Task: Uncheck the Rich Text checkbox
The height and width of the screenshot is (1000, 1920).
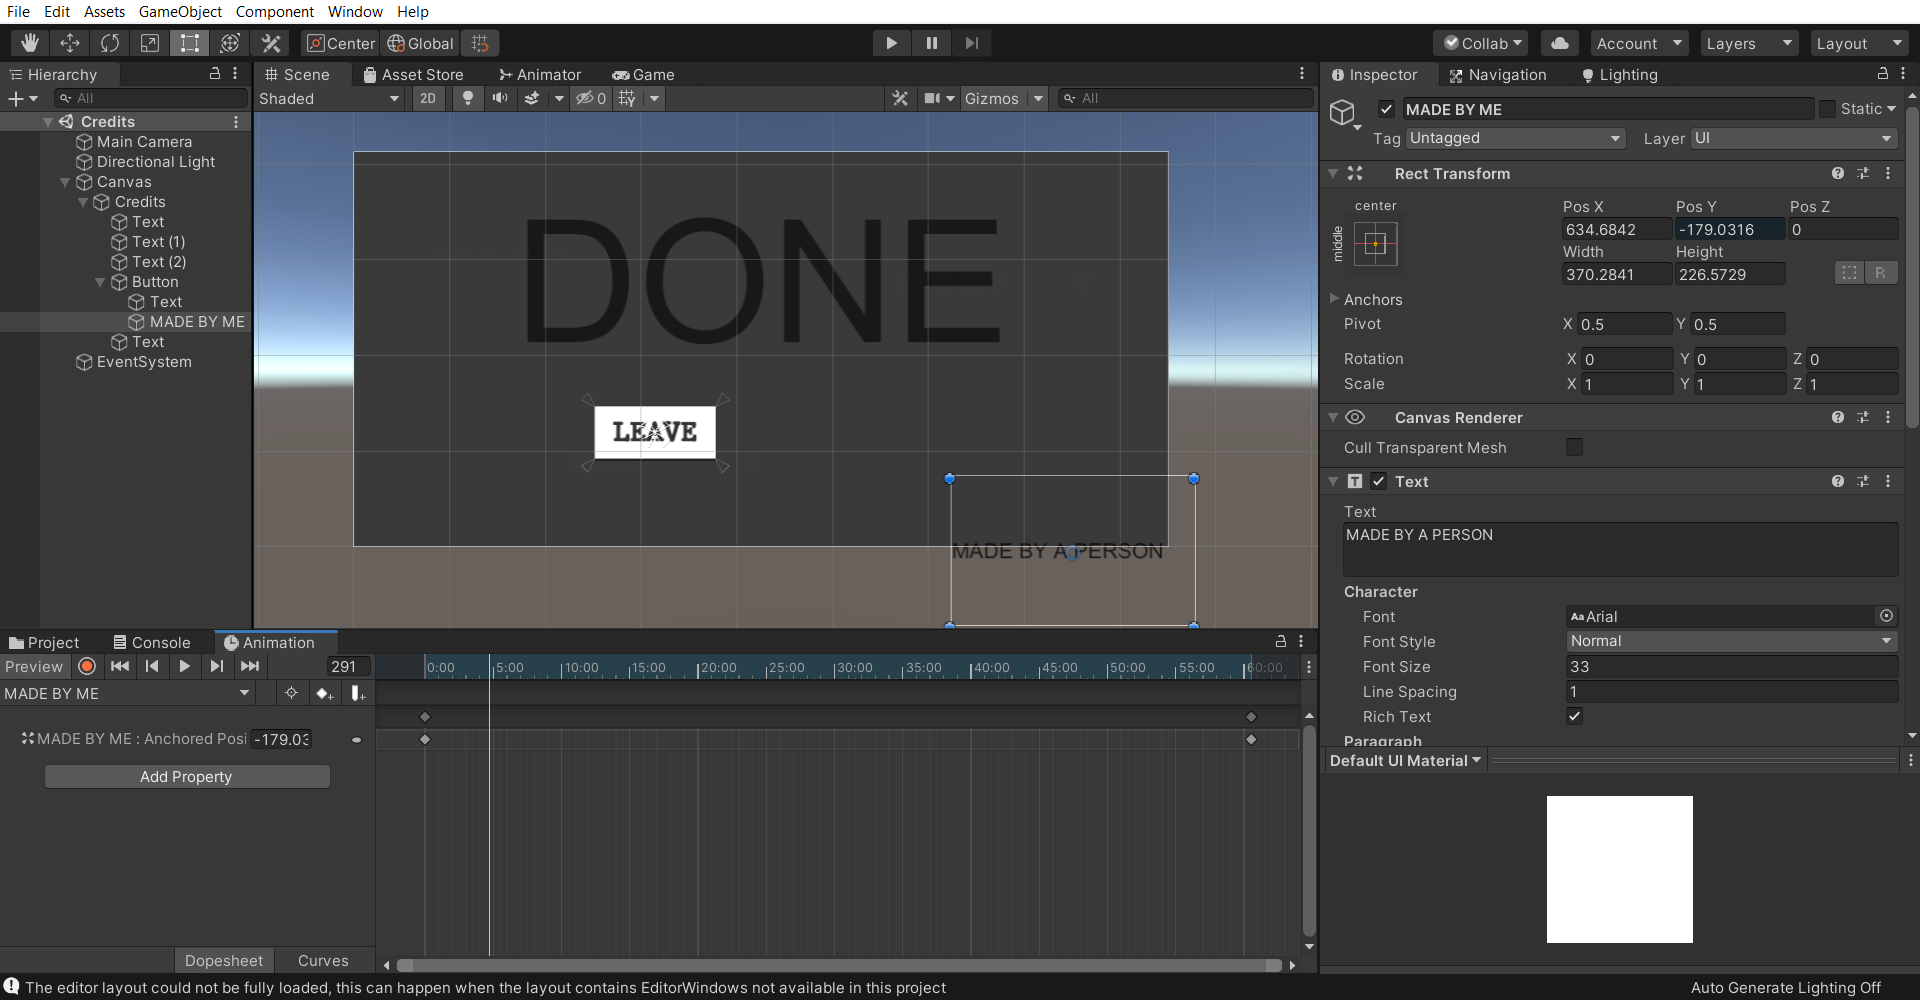Action: click(x=1574, y=716)
